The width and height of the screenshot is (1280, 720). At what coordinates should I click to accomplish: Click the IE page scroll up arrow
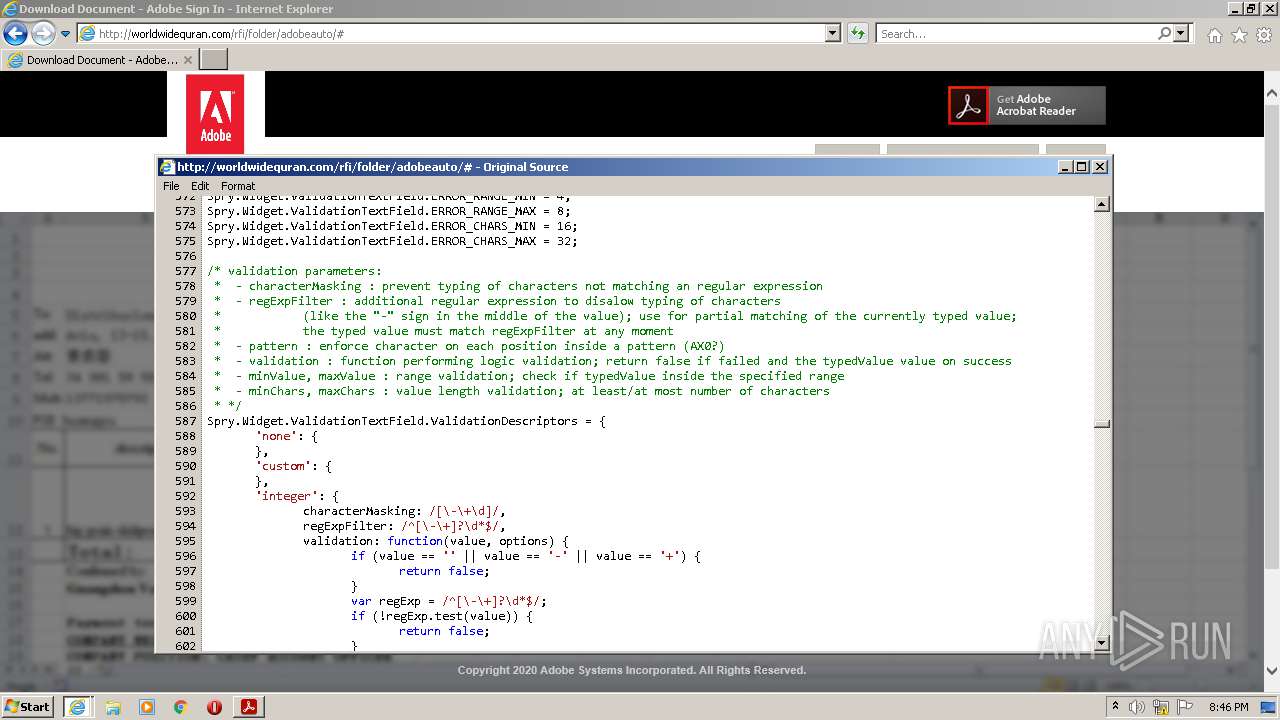tap(1272, 92)
